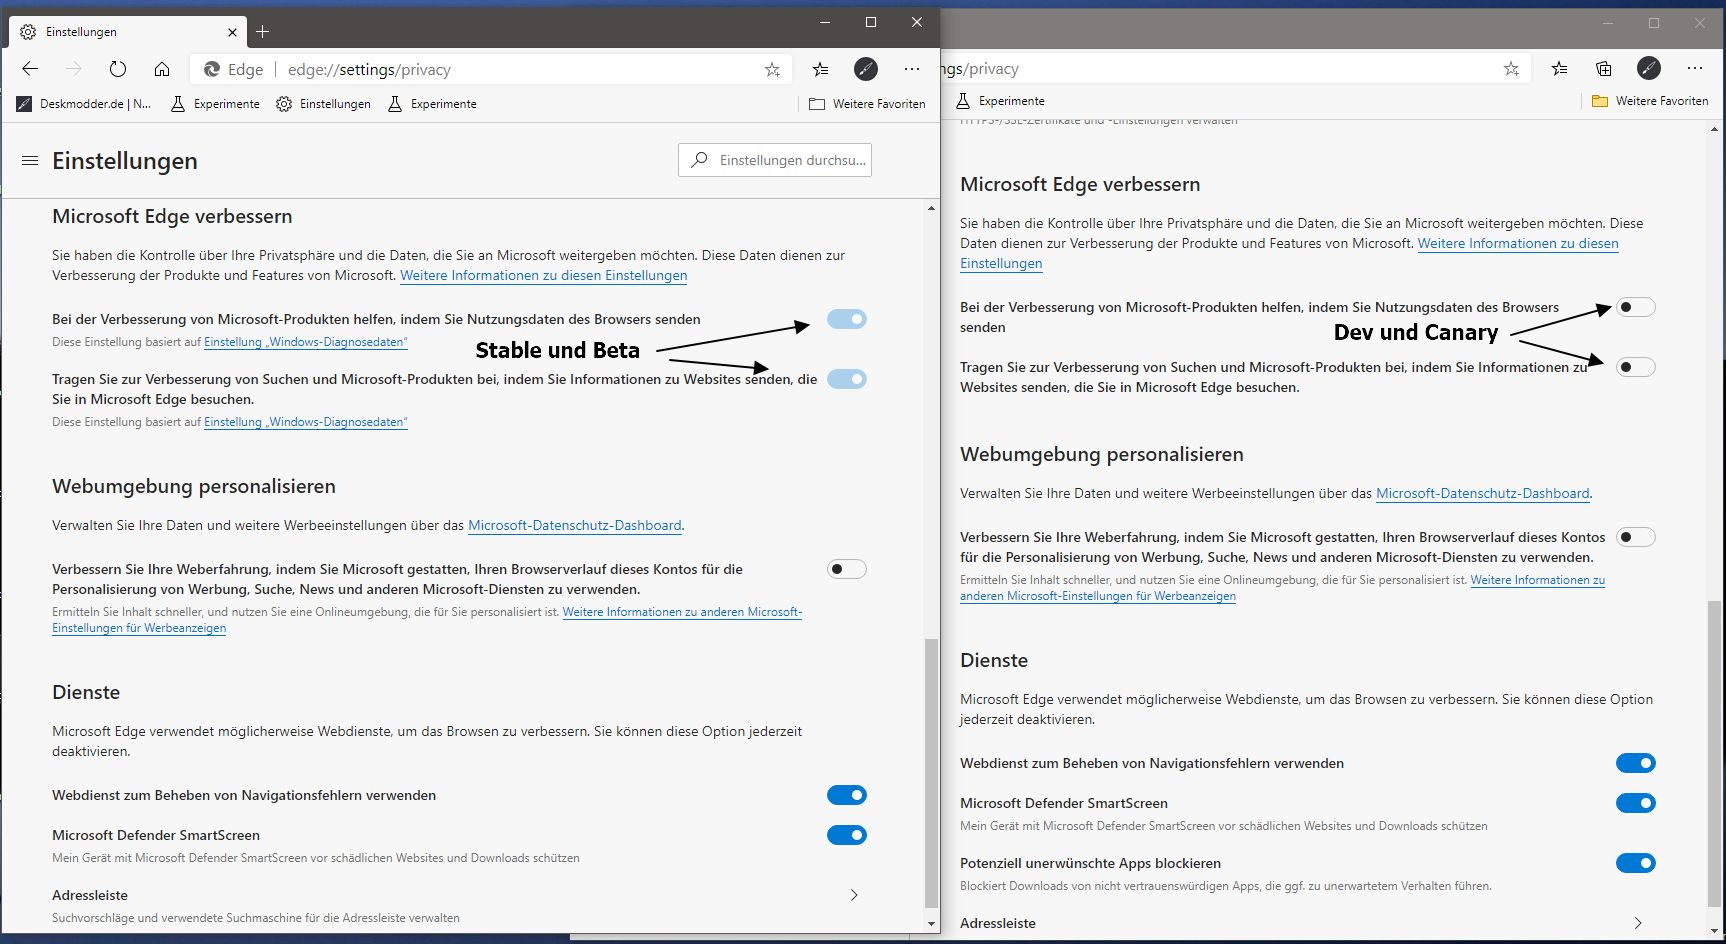Go back in the left Edge window
Screen dimensions: 1726x944
coord(30,69)
